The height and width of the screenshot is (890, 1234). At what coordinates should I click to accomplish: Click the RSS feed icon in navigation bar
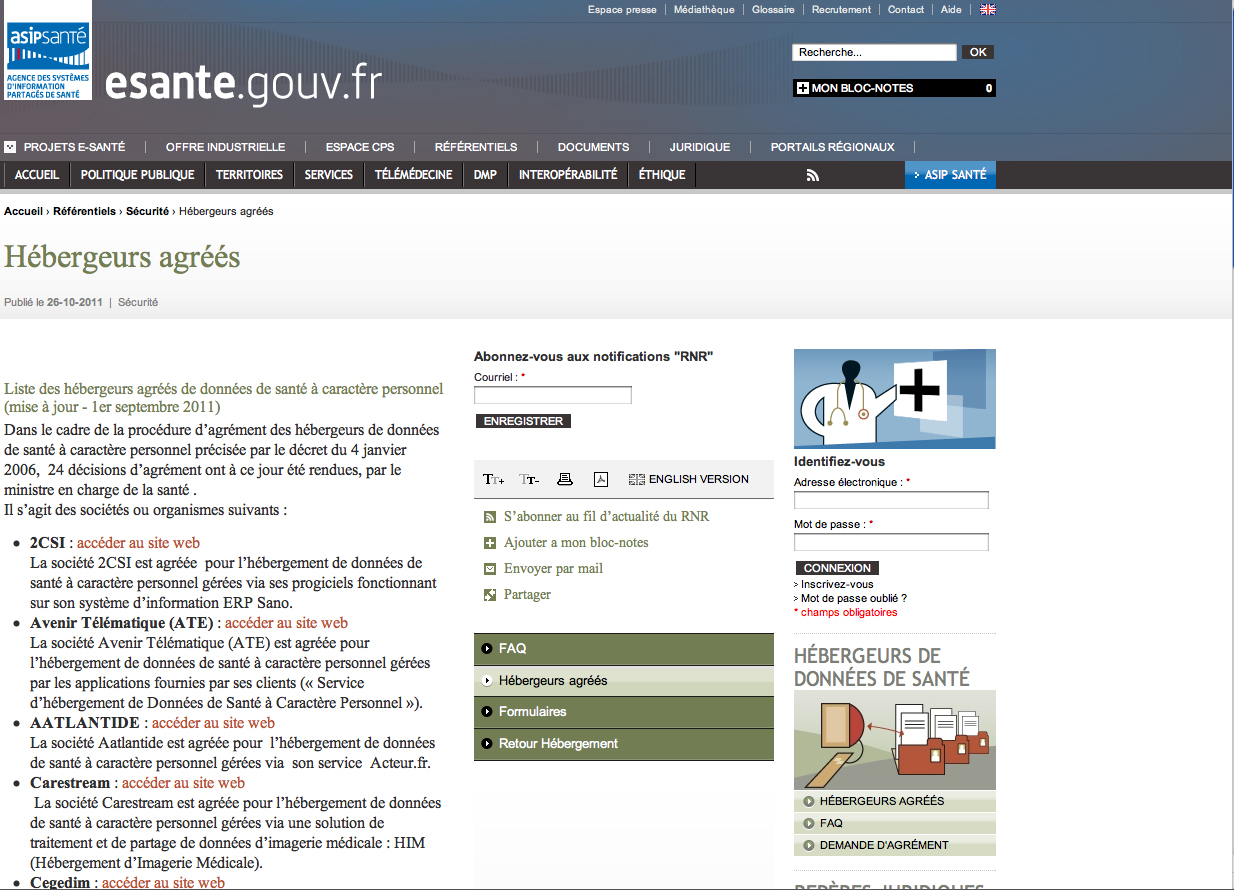(813, 175)
